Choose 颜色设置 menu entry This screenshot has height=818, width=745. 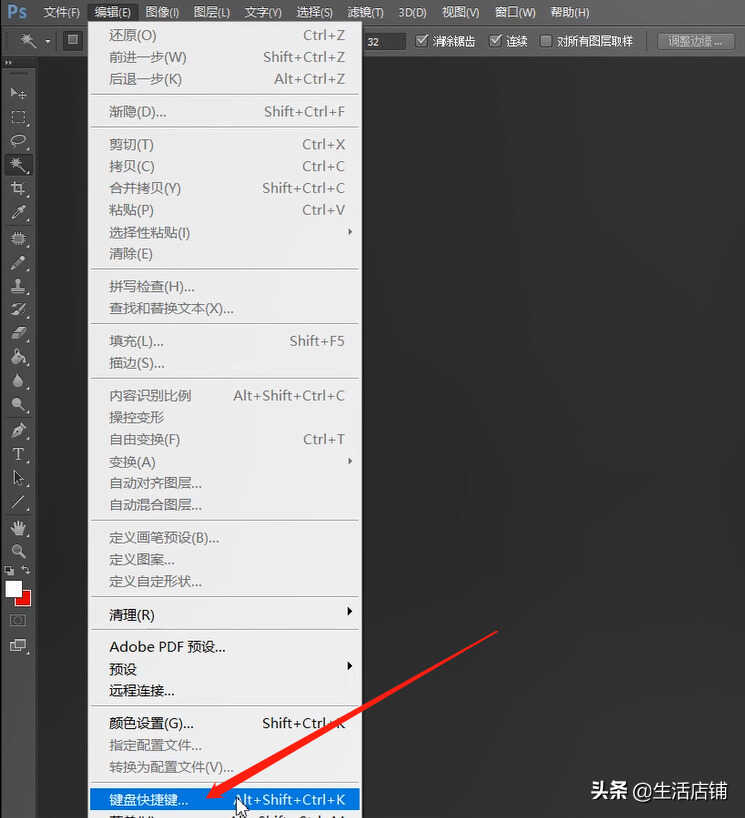[224, 723]
